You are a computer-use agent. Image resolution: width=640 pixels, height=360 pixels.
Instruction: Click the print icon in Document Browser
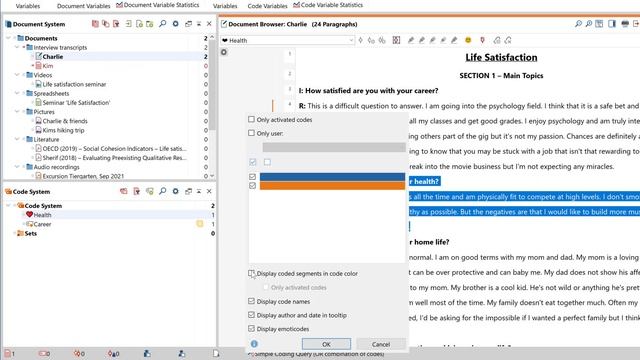tap(625, 24)
